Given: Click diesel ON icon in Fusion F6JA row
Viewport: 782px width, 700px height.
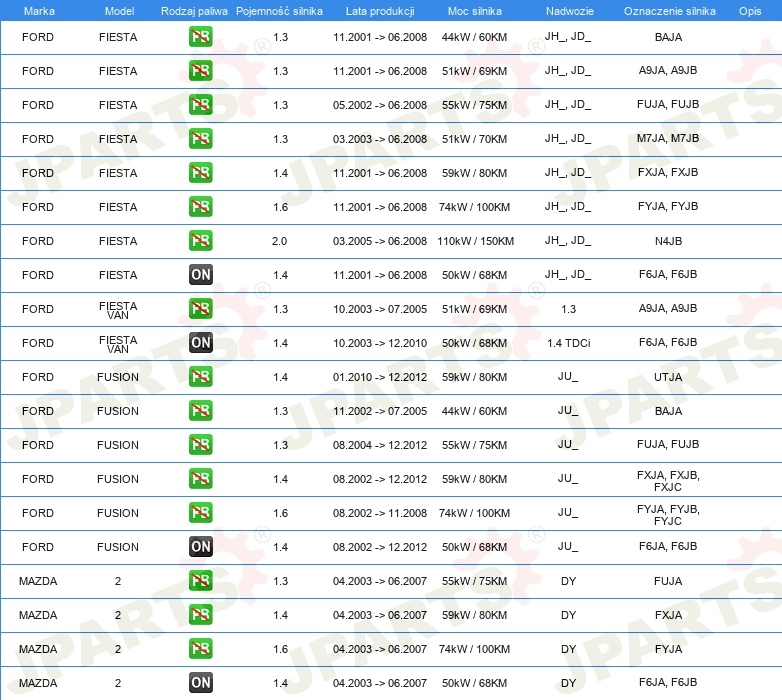Looking at the screenshot, I should coord(200,546).
